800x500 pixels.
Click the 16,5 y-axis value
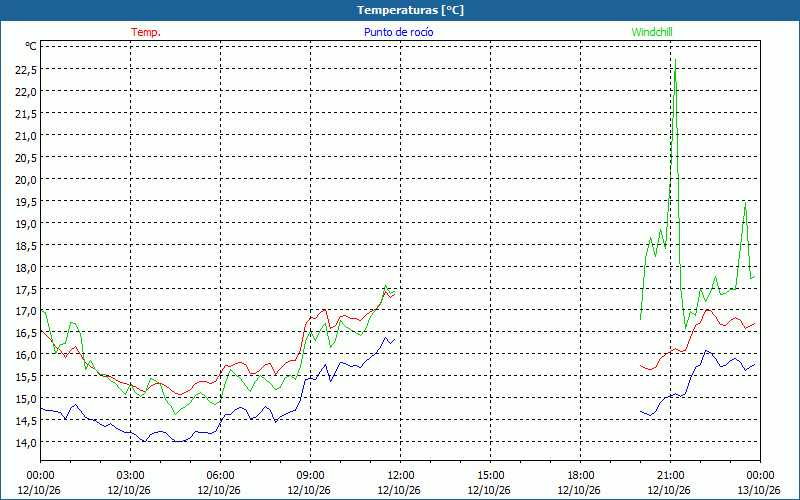[x=26, y=332]
